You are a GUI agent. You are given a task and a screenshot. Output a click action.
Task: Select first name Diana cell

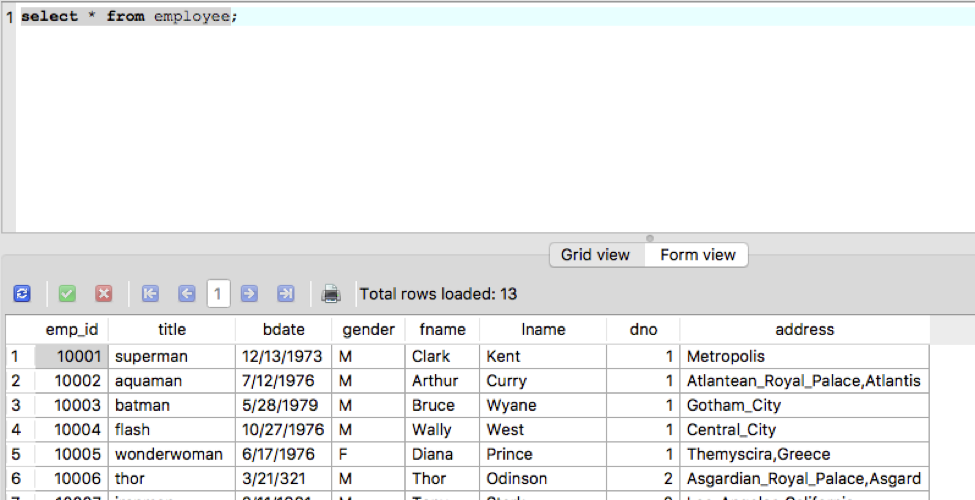coord(442,454)
